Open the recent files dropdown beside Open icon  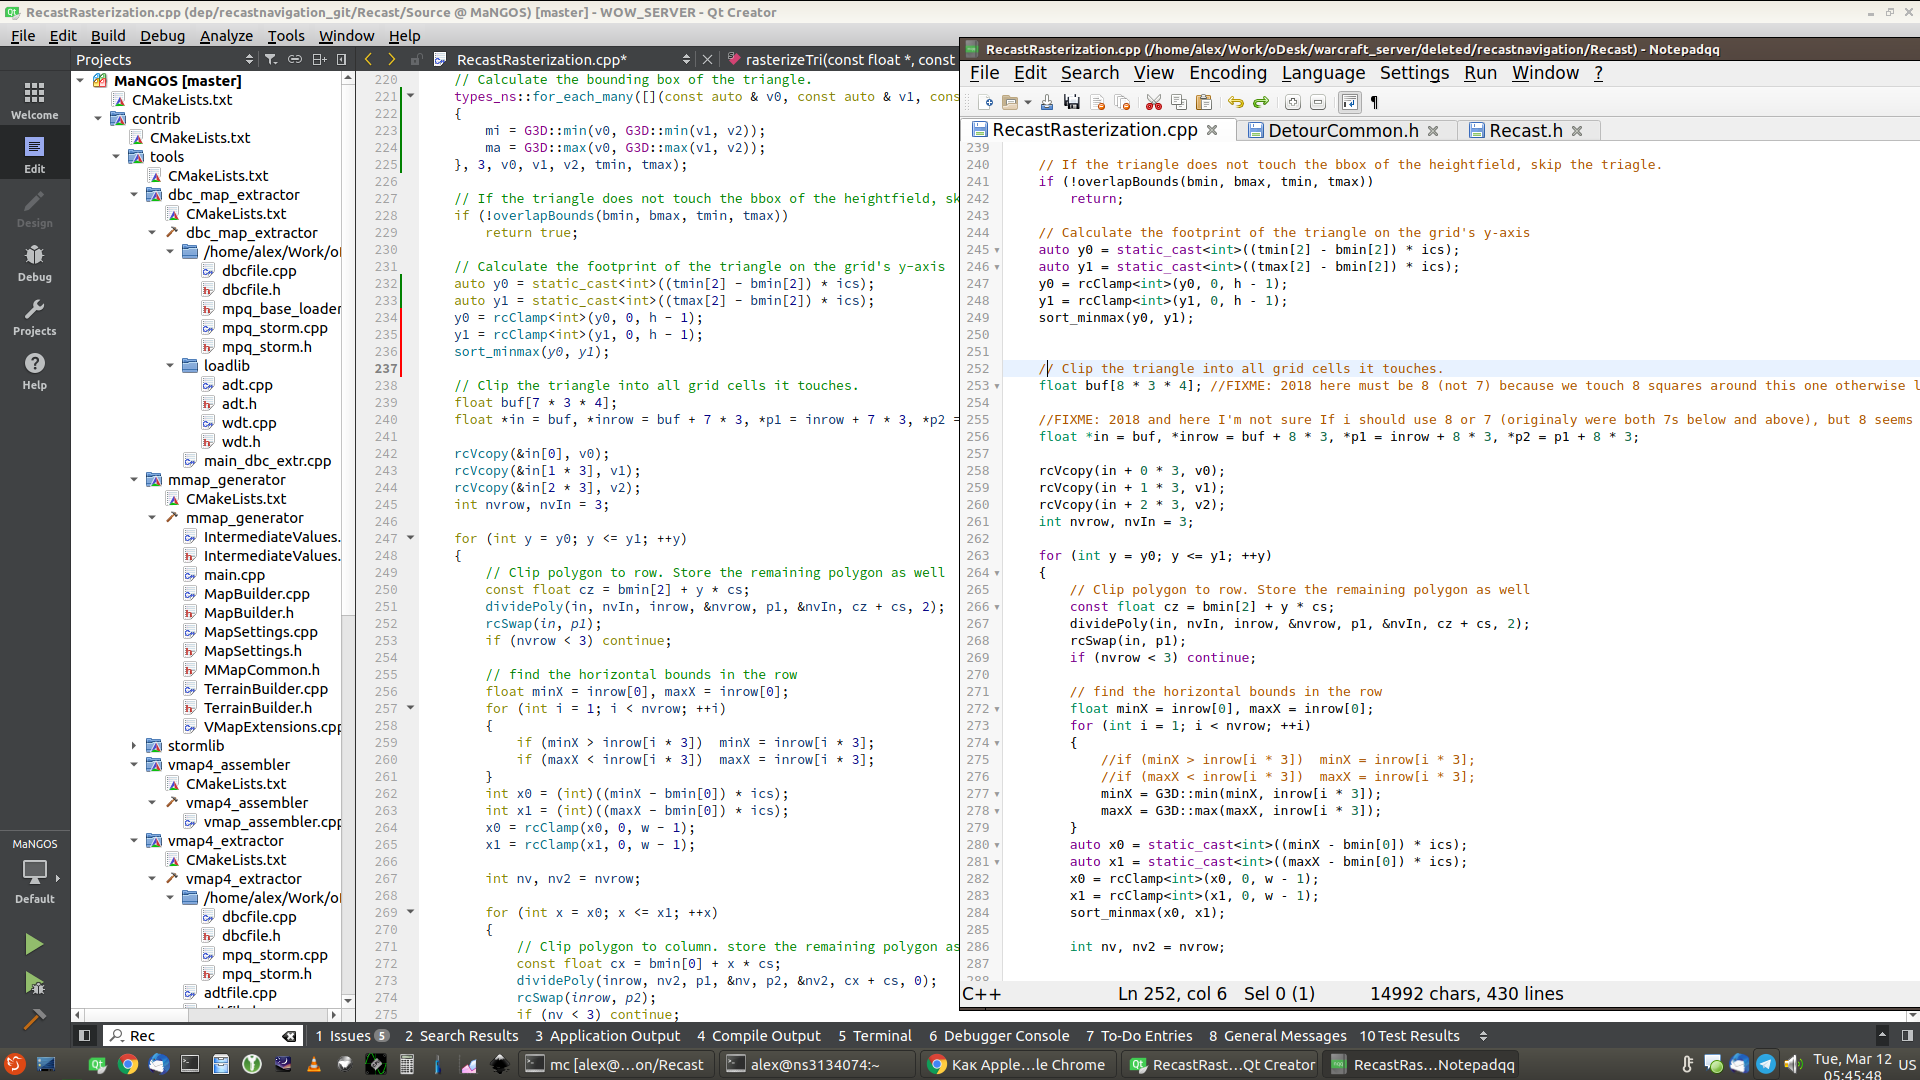coord(1030,102)
